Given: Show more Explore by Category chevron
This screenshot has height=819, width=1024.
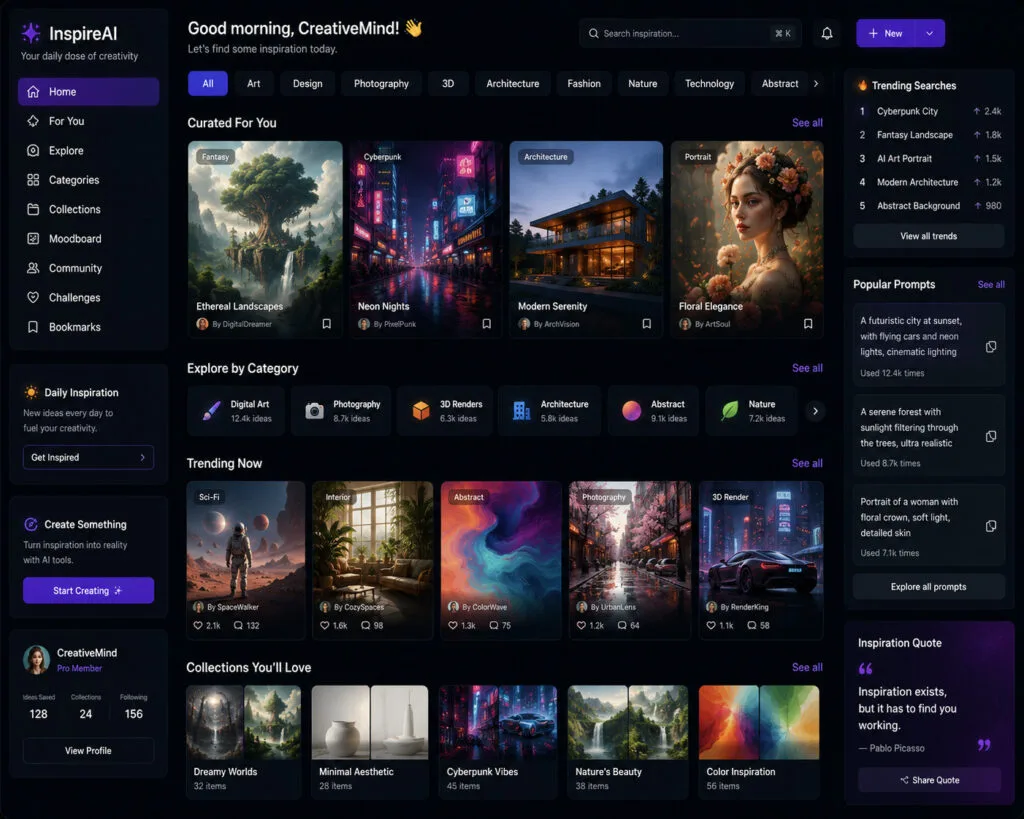Looking at the screenshot, I should [815, 411].
